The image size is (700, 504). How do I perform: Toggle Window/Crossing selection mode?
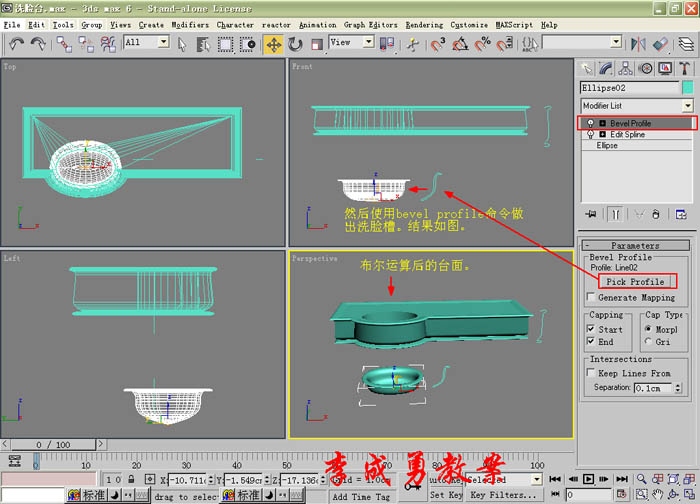pos(248,44)
